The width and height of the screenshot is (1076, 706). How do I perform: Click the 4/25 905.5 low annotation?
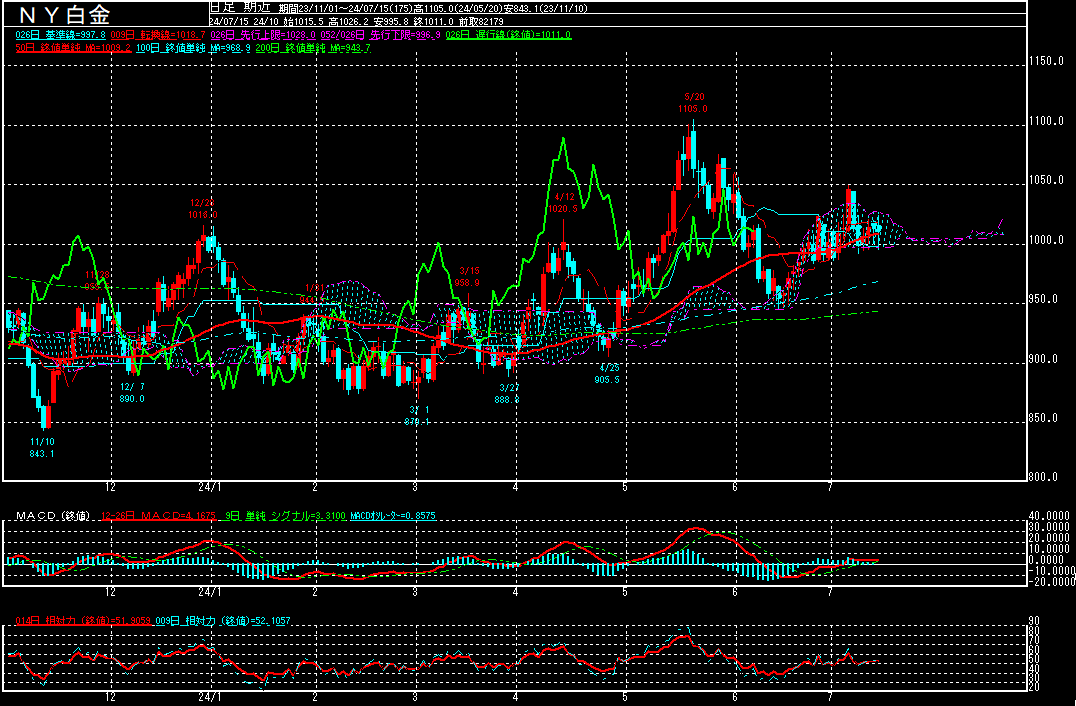coord(608,374)
